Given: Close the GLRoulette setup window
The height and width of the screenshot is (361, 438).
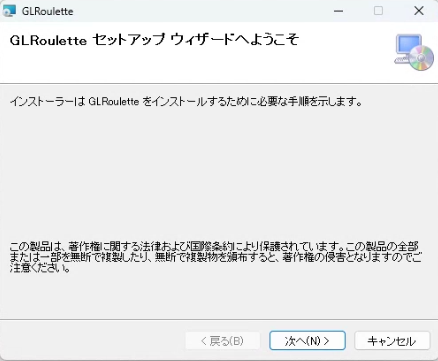Looking at the screenshot, I should point(419,11).
